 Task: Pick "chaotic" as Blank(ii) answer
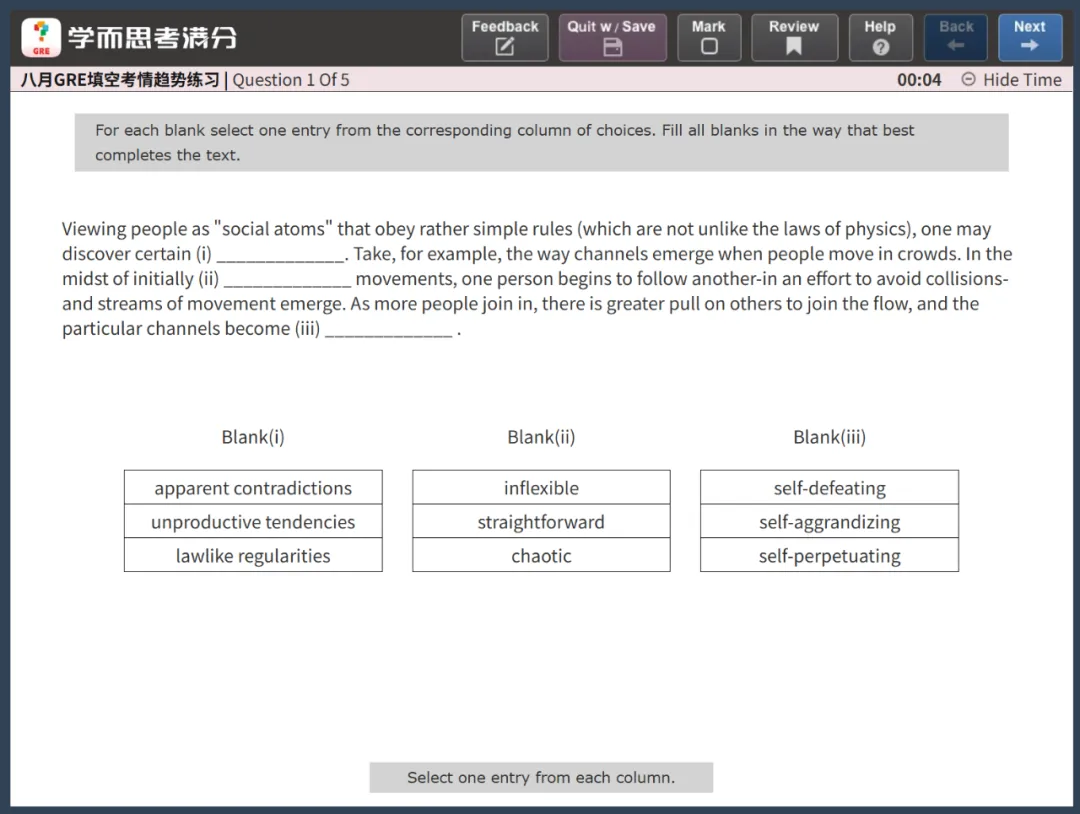click(541, 556)
